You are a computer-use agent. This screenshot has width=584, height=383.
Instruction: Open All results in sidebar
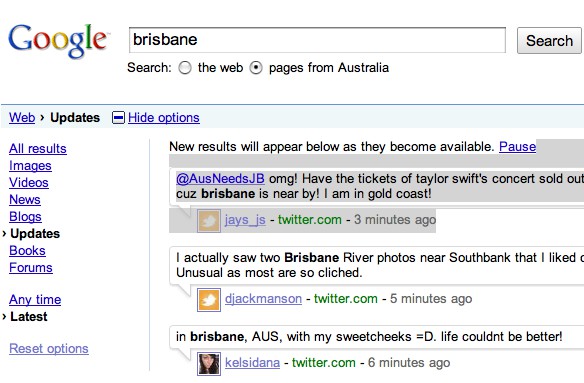click(x=38, y=149)
